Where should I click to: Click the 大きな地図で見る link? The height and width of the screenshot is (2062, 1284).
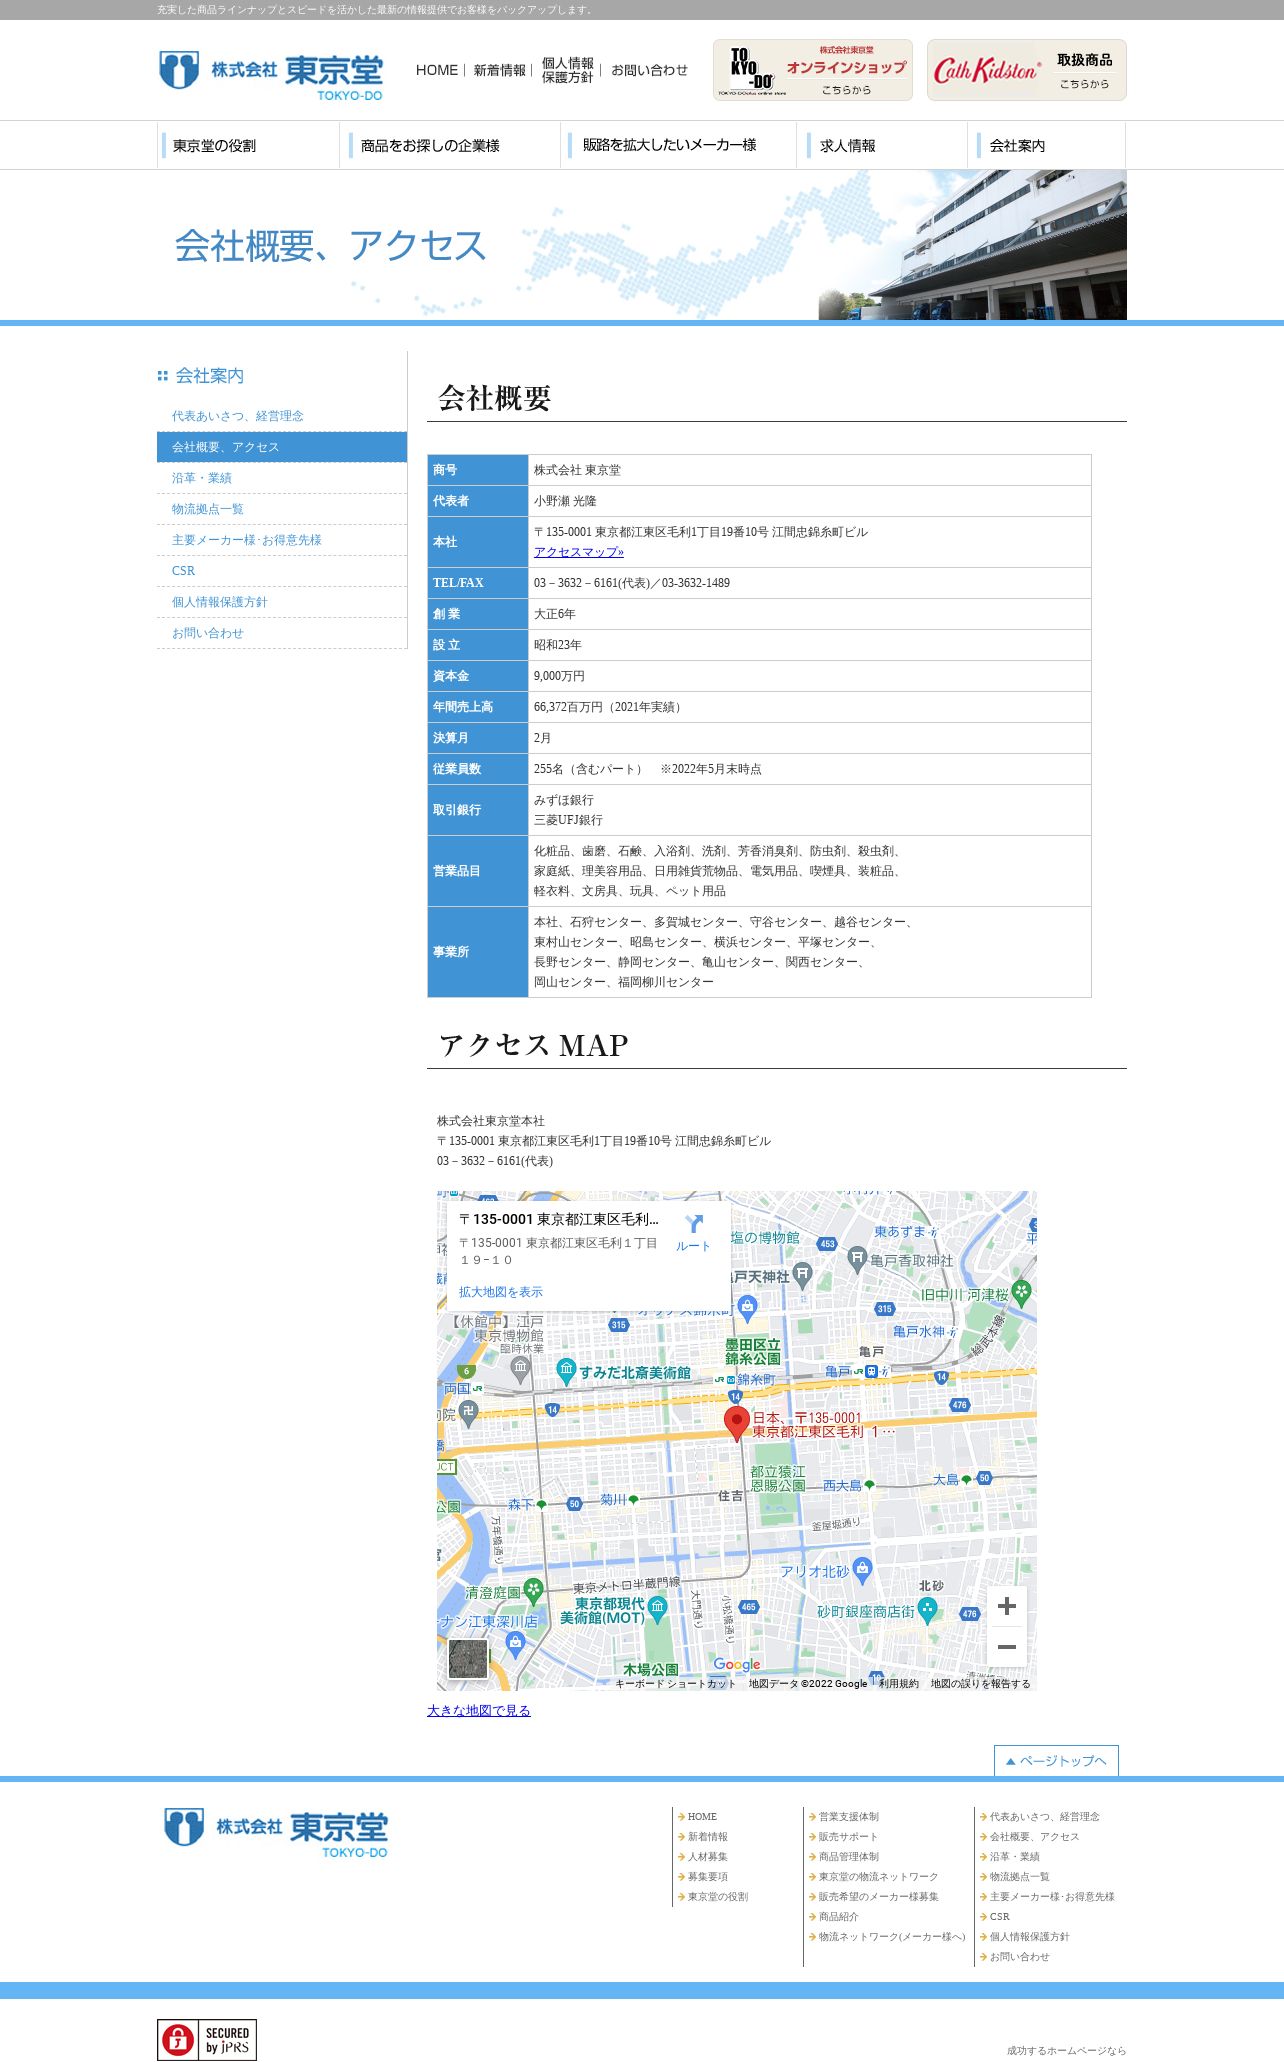pyautogui.click(x=479, y=1711)
